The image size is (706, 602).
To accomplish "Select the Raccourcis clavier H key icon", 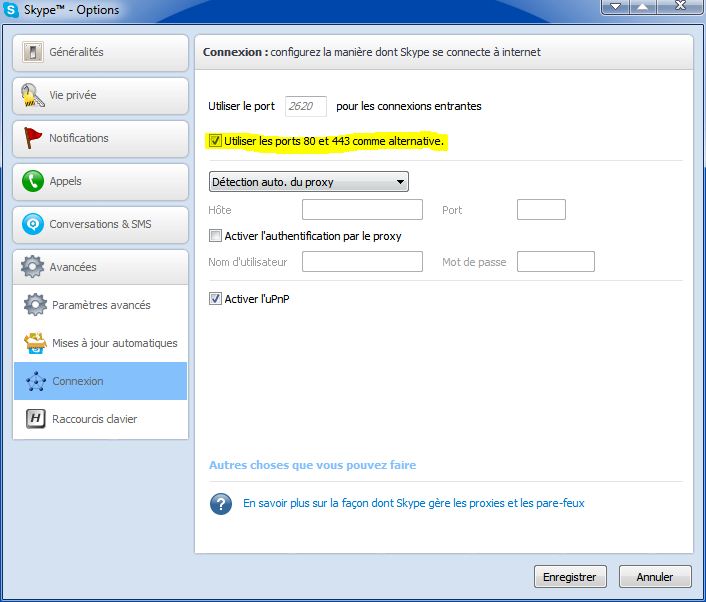I will 36,419.
